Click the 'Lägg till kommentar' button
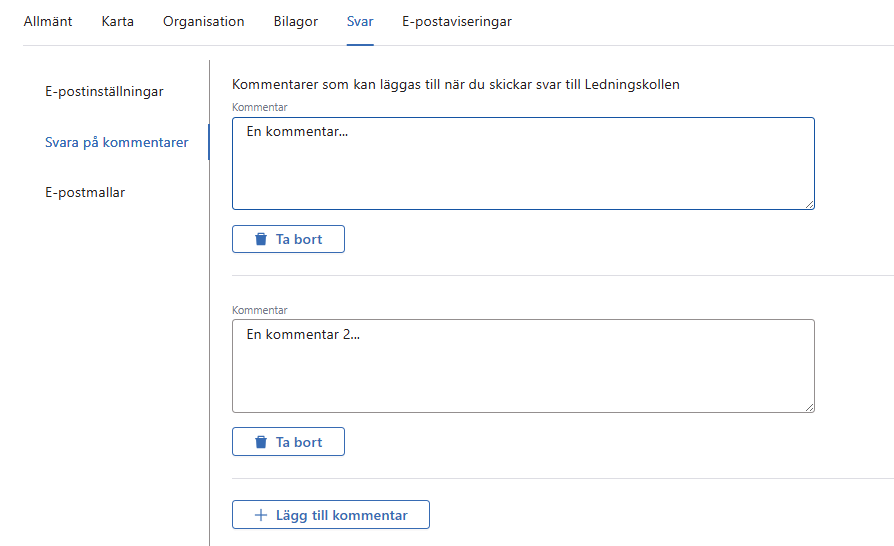Viewport: 894px width, 546px height. [331, 515]
